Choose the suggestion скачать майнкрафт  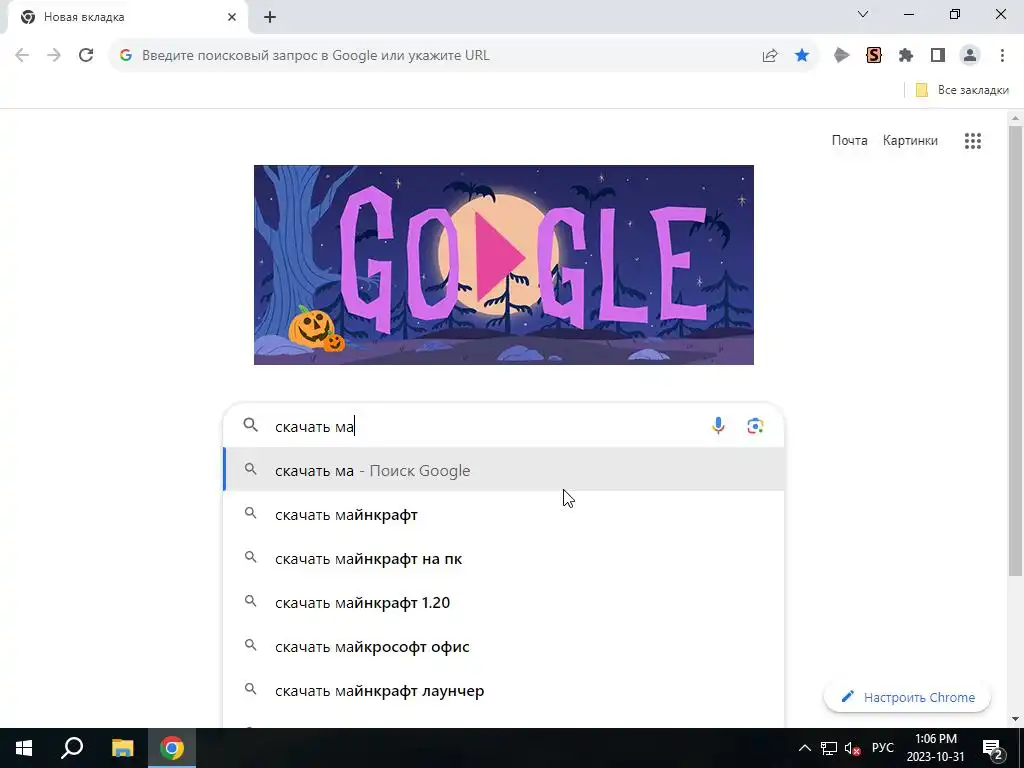pyautogui.click(x=503, y=515)
